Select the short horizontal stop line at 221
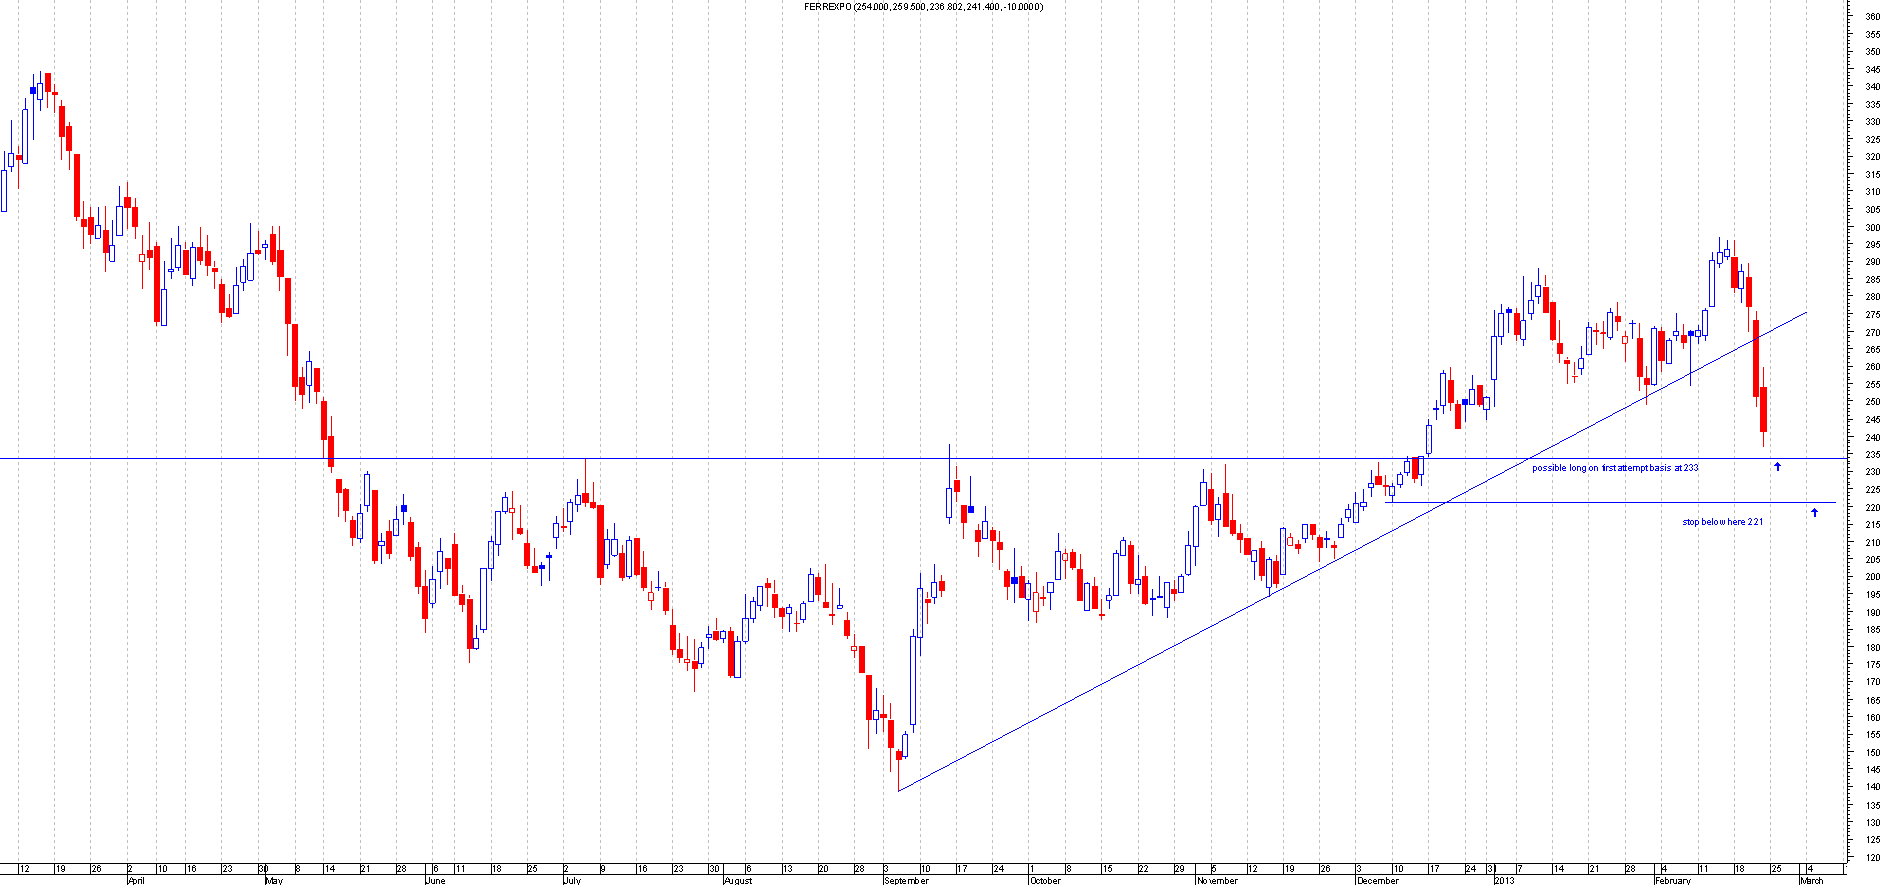 pyautogui.click(x=1600, y=503)
